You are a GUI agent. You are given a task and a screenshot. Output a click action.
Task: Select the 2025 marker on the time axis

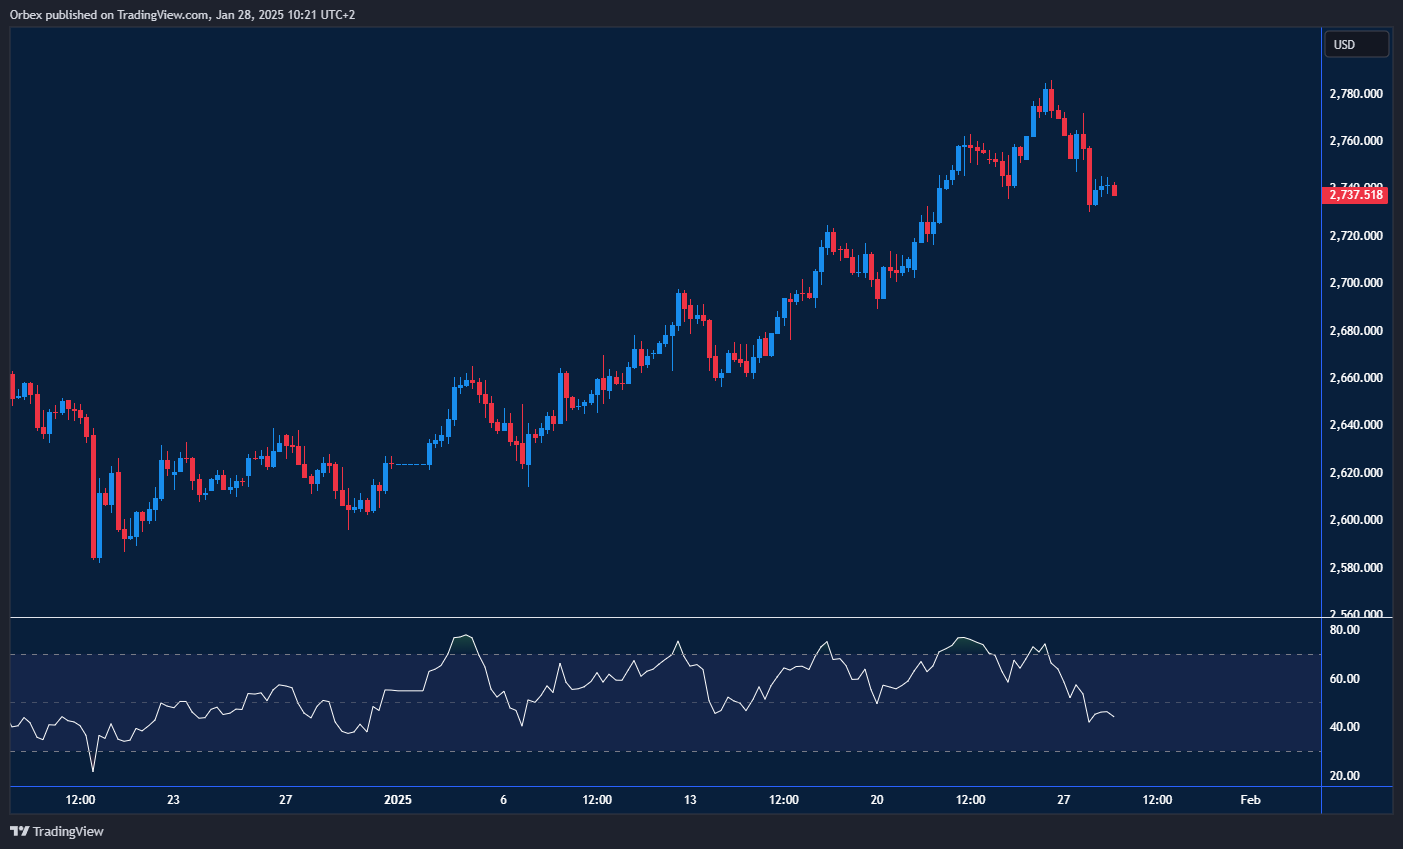(397, 800)
